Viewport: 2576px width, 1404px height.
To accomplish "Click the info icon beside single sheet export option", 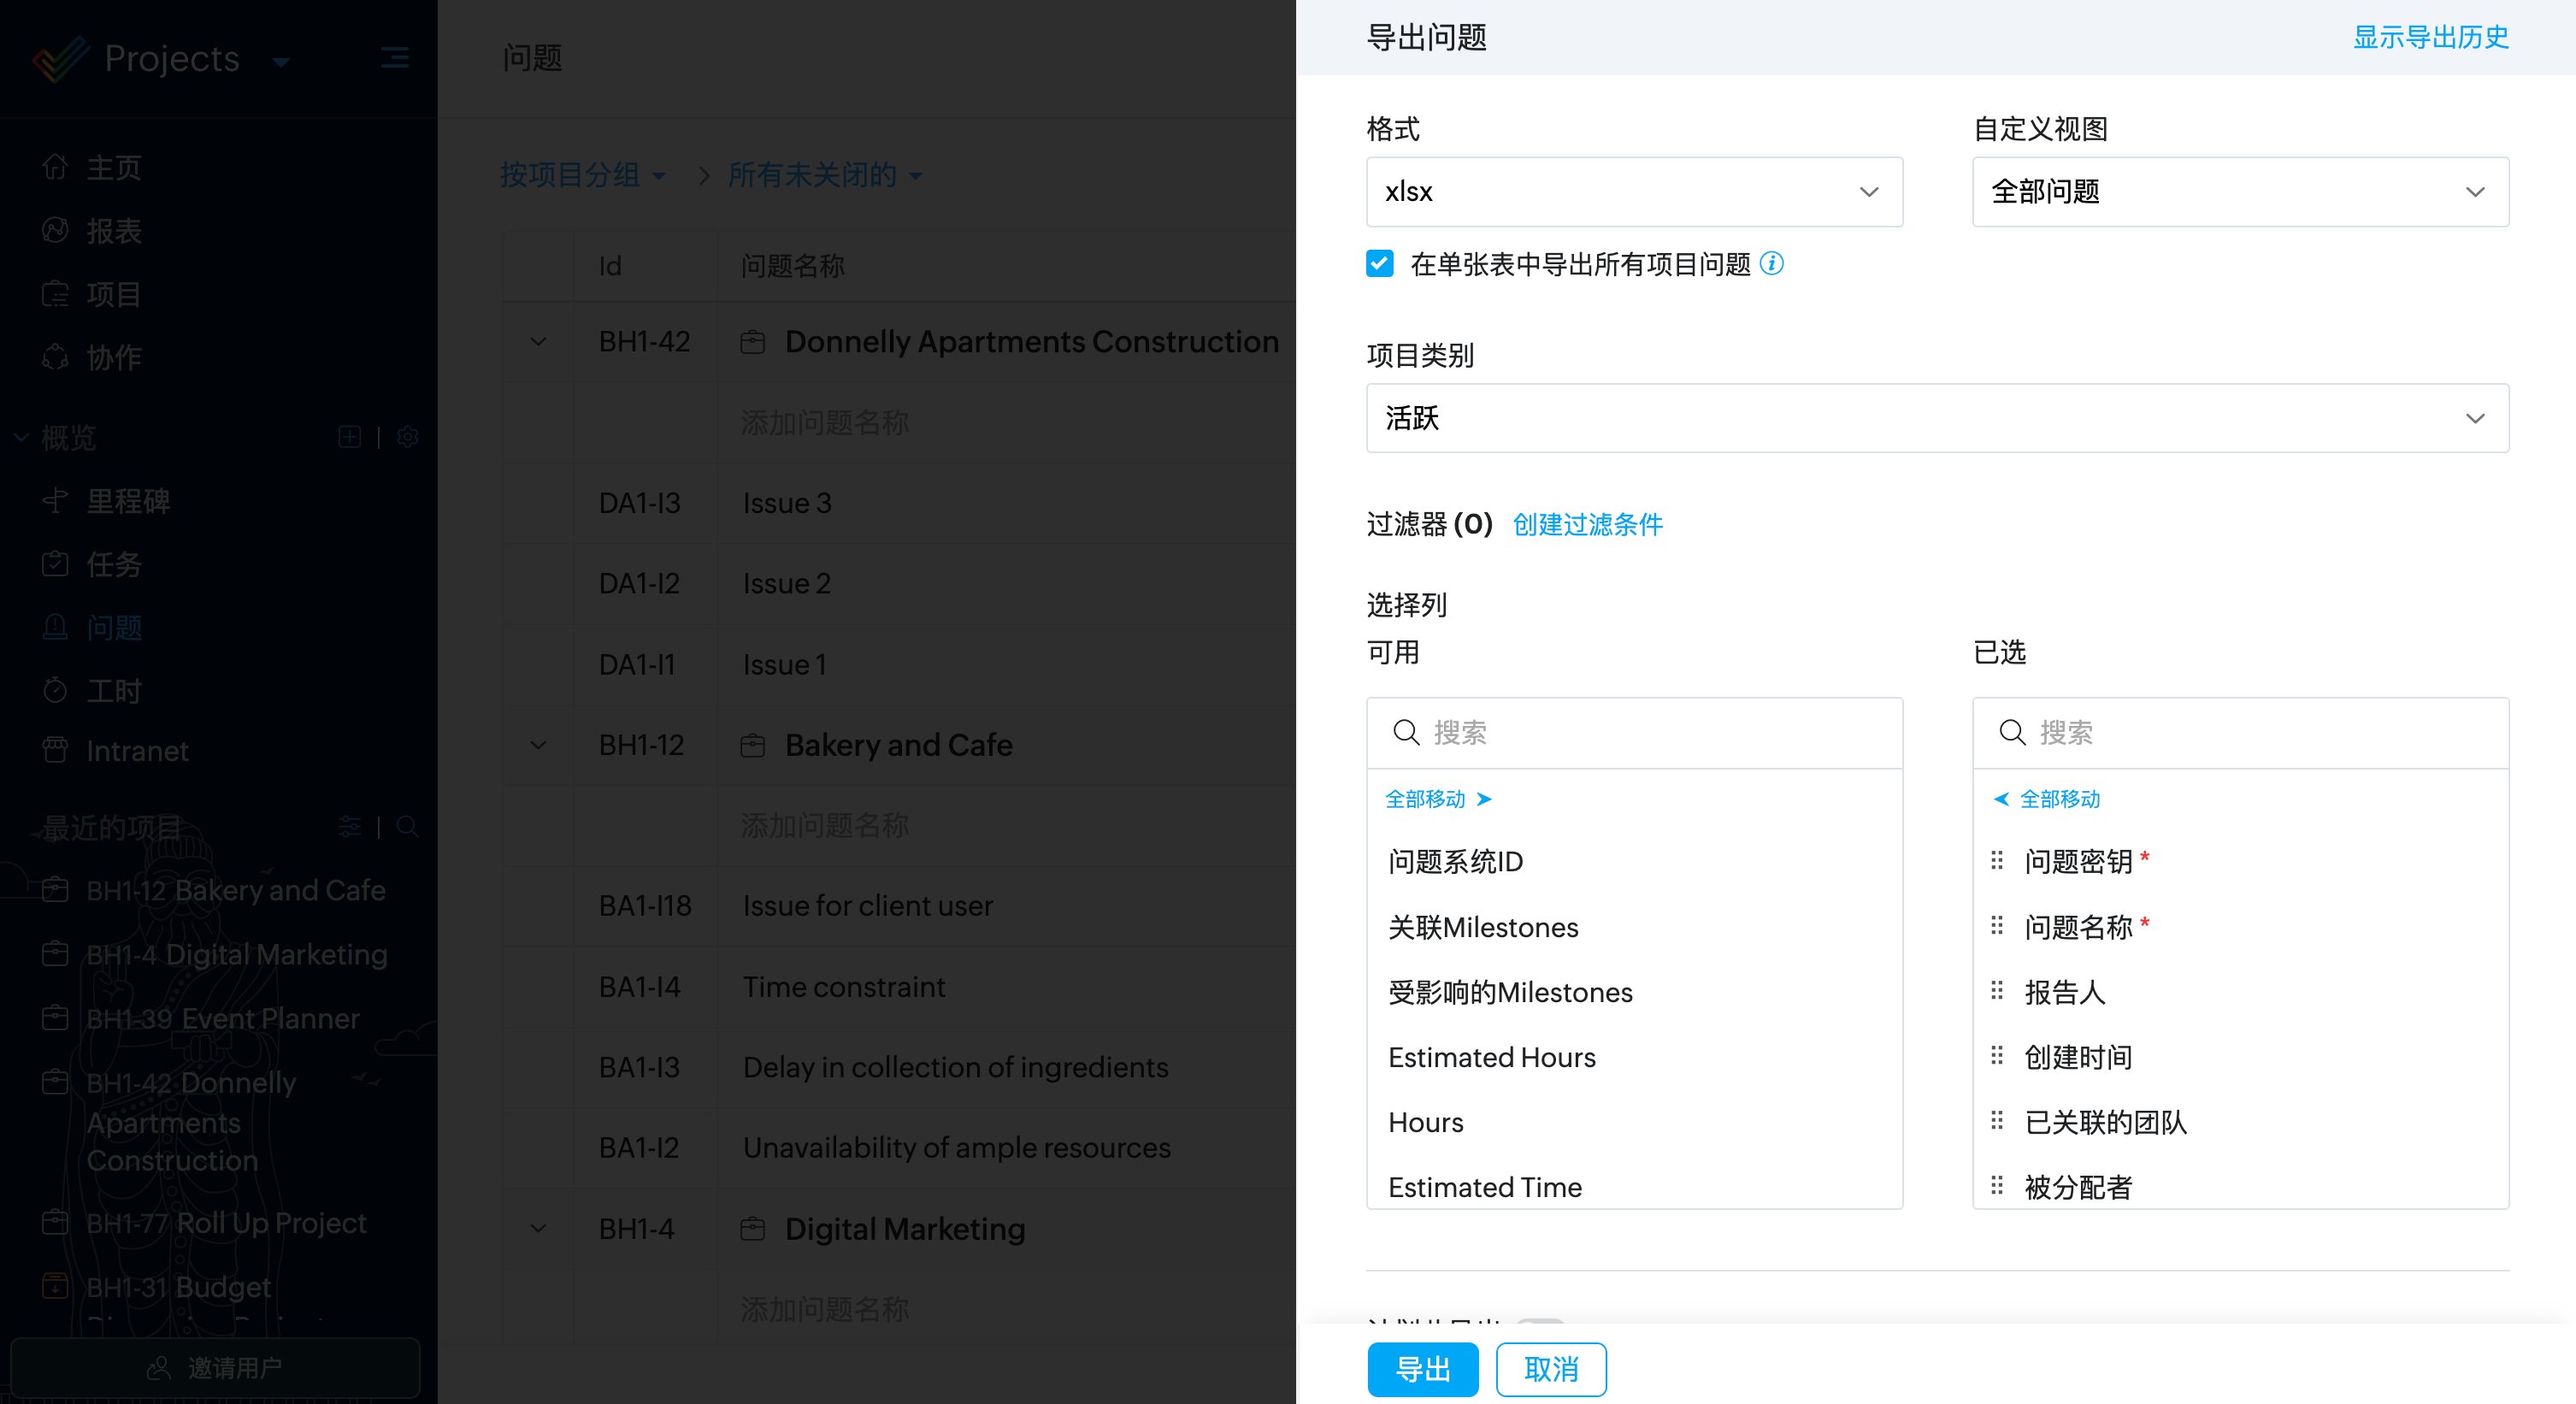I will pos(1771,263).
